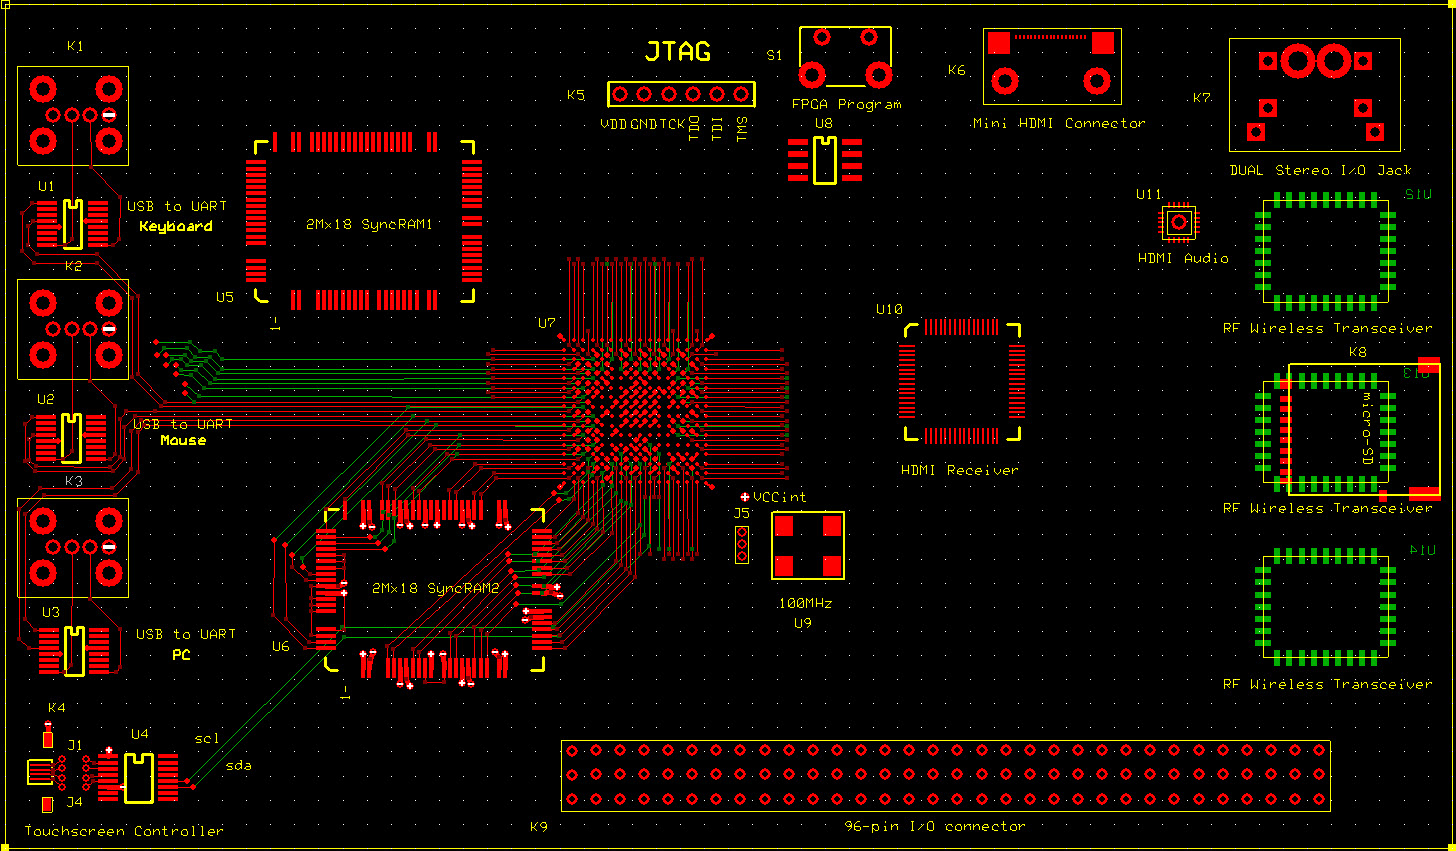1456x851 pixels.
Task: Select the 2Mx18 SyncRAM2 chip U6
Action: coord(434,588)
